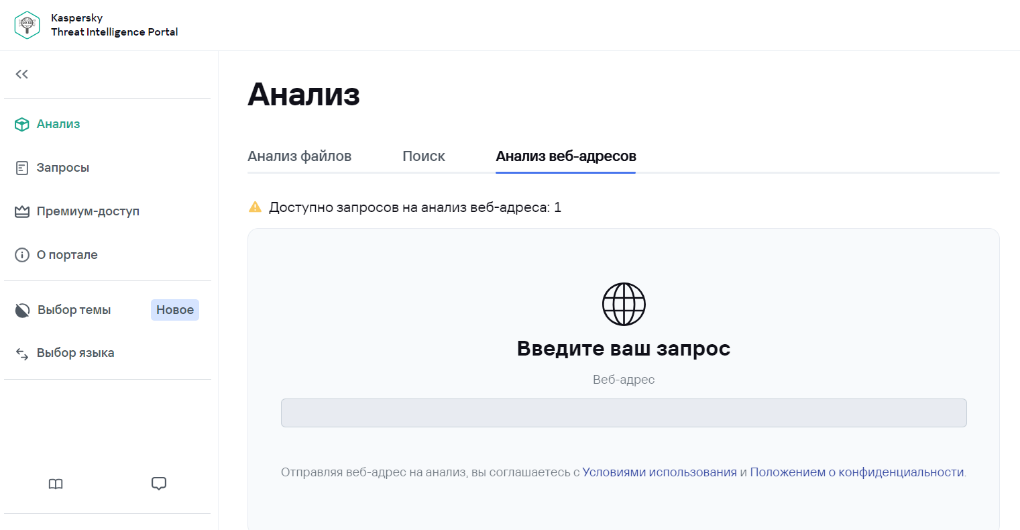Switch to Анализ файлов tab
The height and width of the screenshot is (530, 1020).
(299, 156)
